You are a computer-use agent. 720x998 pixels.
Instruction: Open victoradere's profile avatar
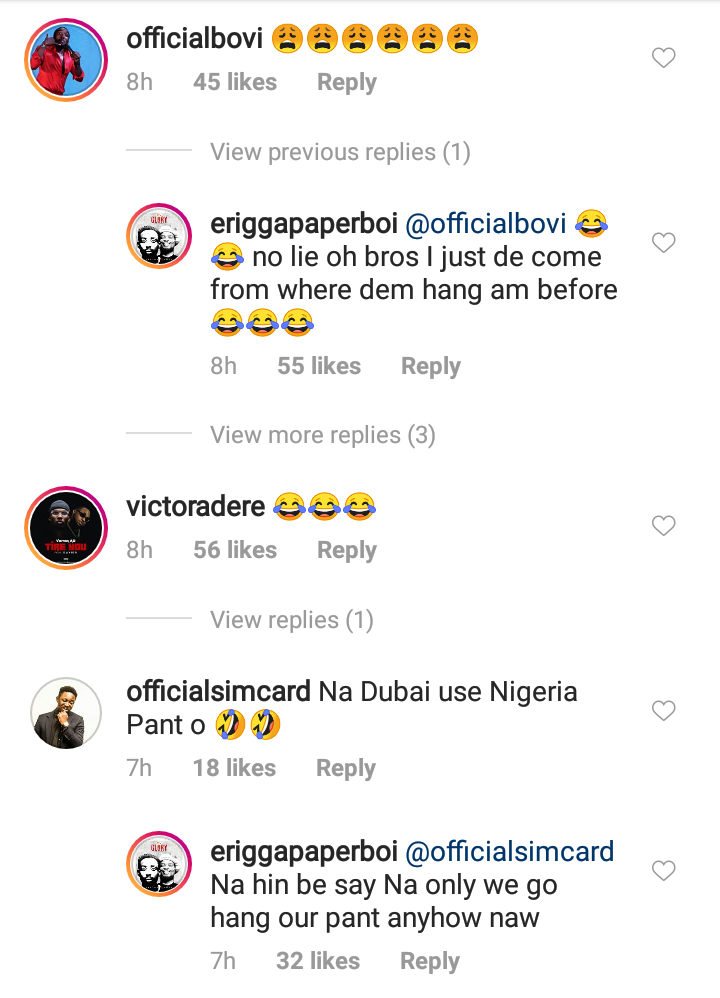pos(65,527)
